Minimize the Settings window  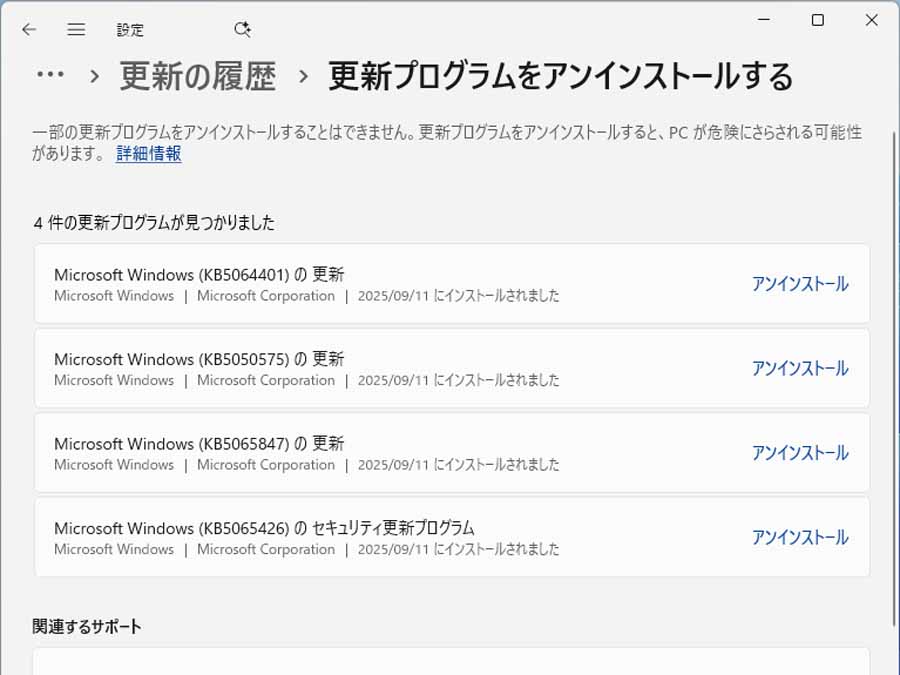click(765, 19)
